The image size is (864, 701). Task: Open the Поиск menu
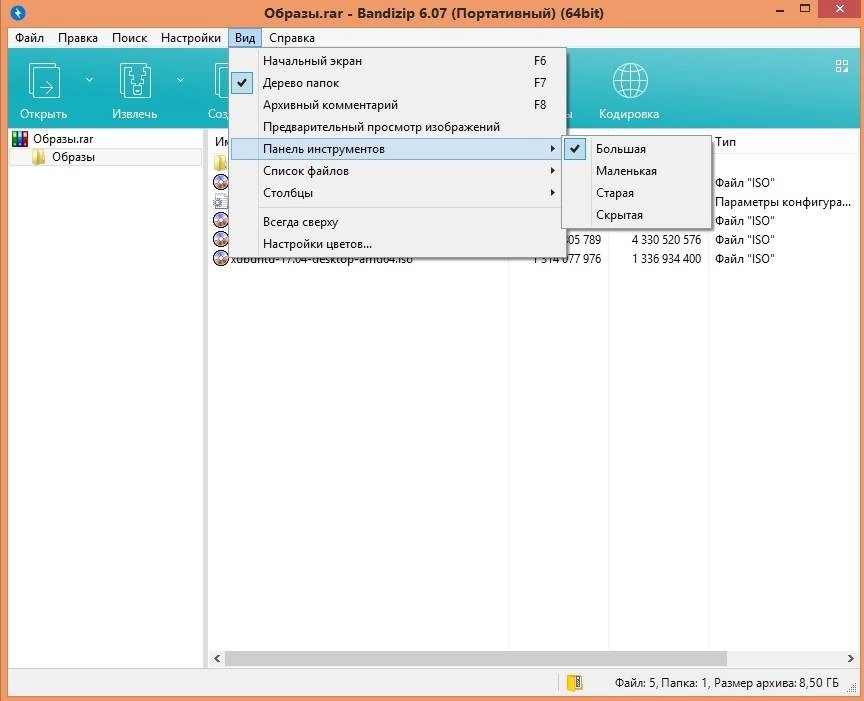click(129, 38)
